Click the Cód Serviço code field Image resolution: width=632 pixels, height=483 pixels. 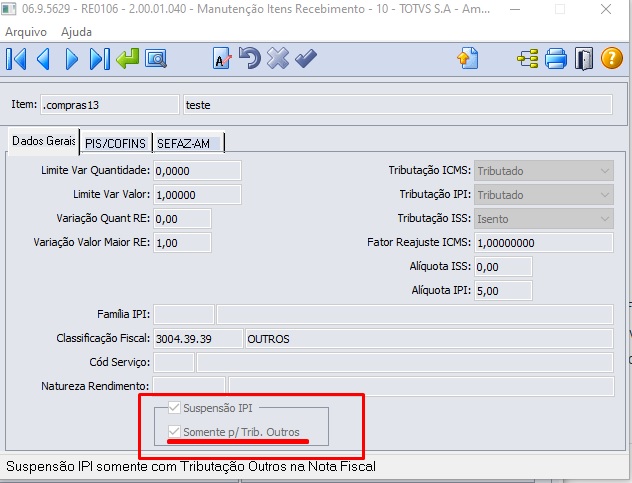click(x=174, y=362)
